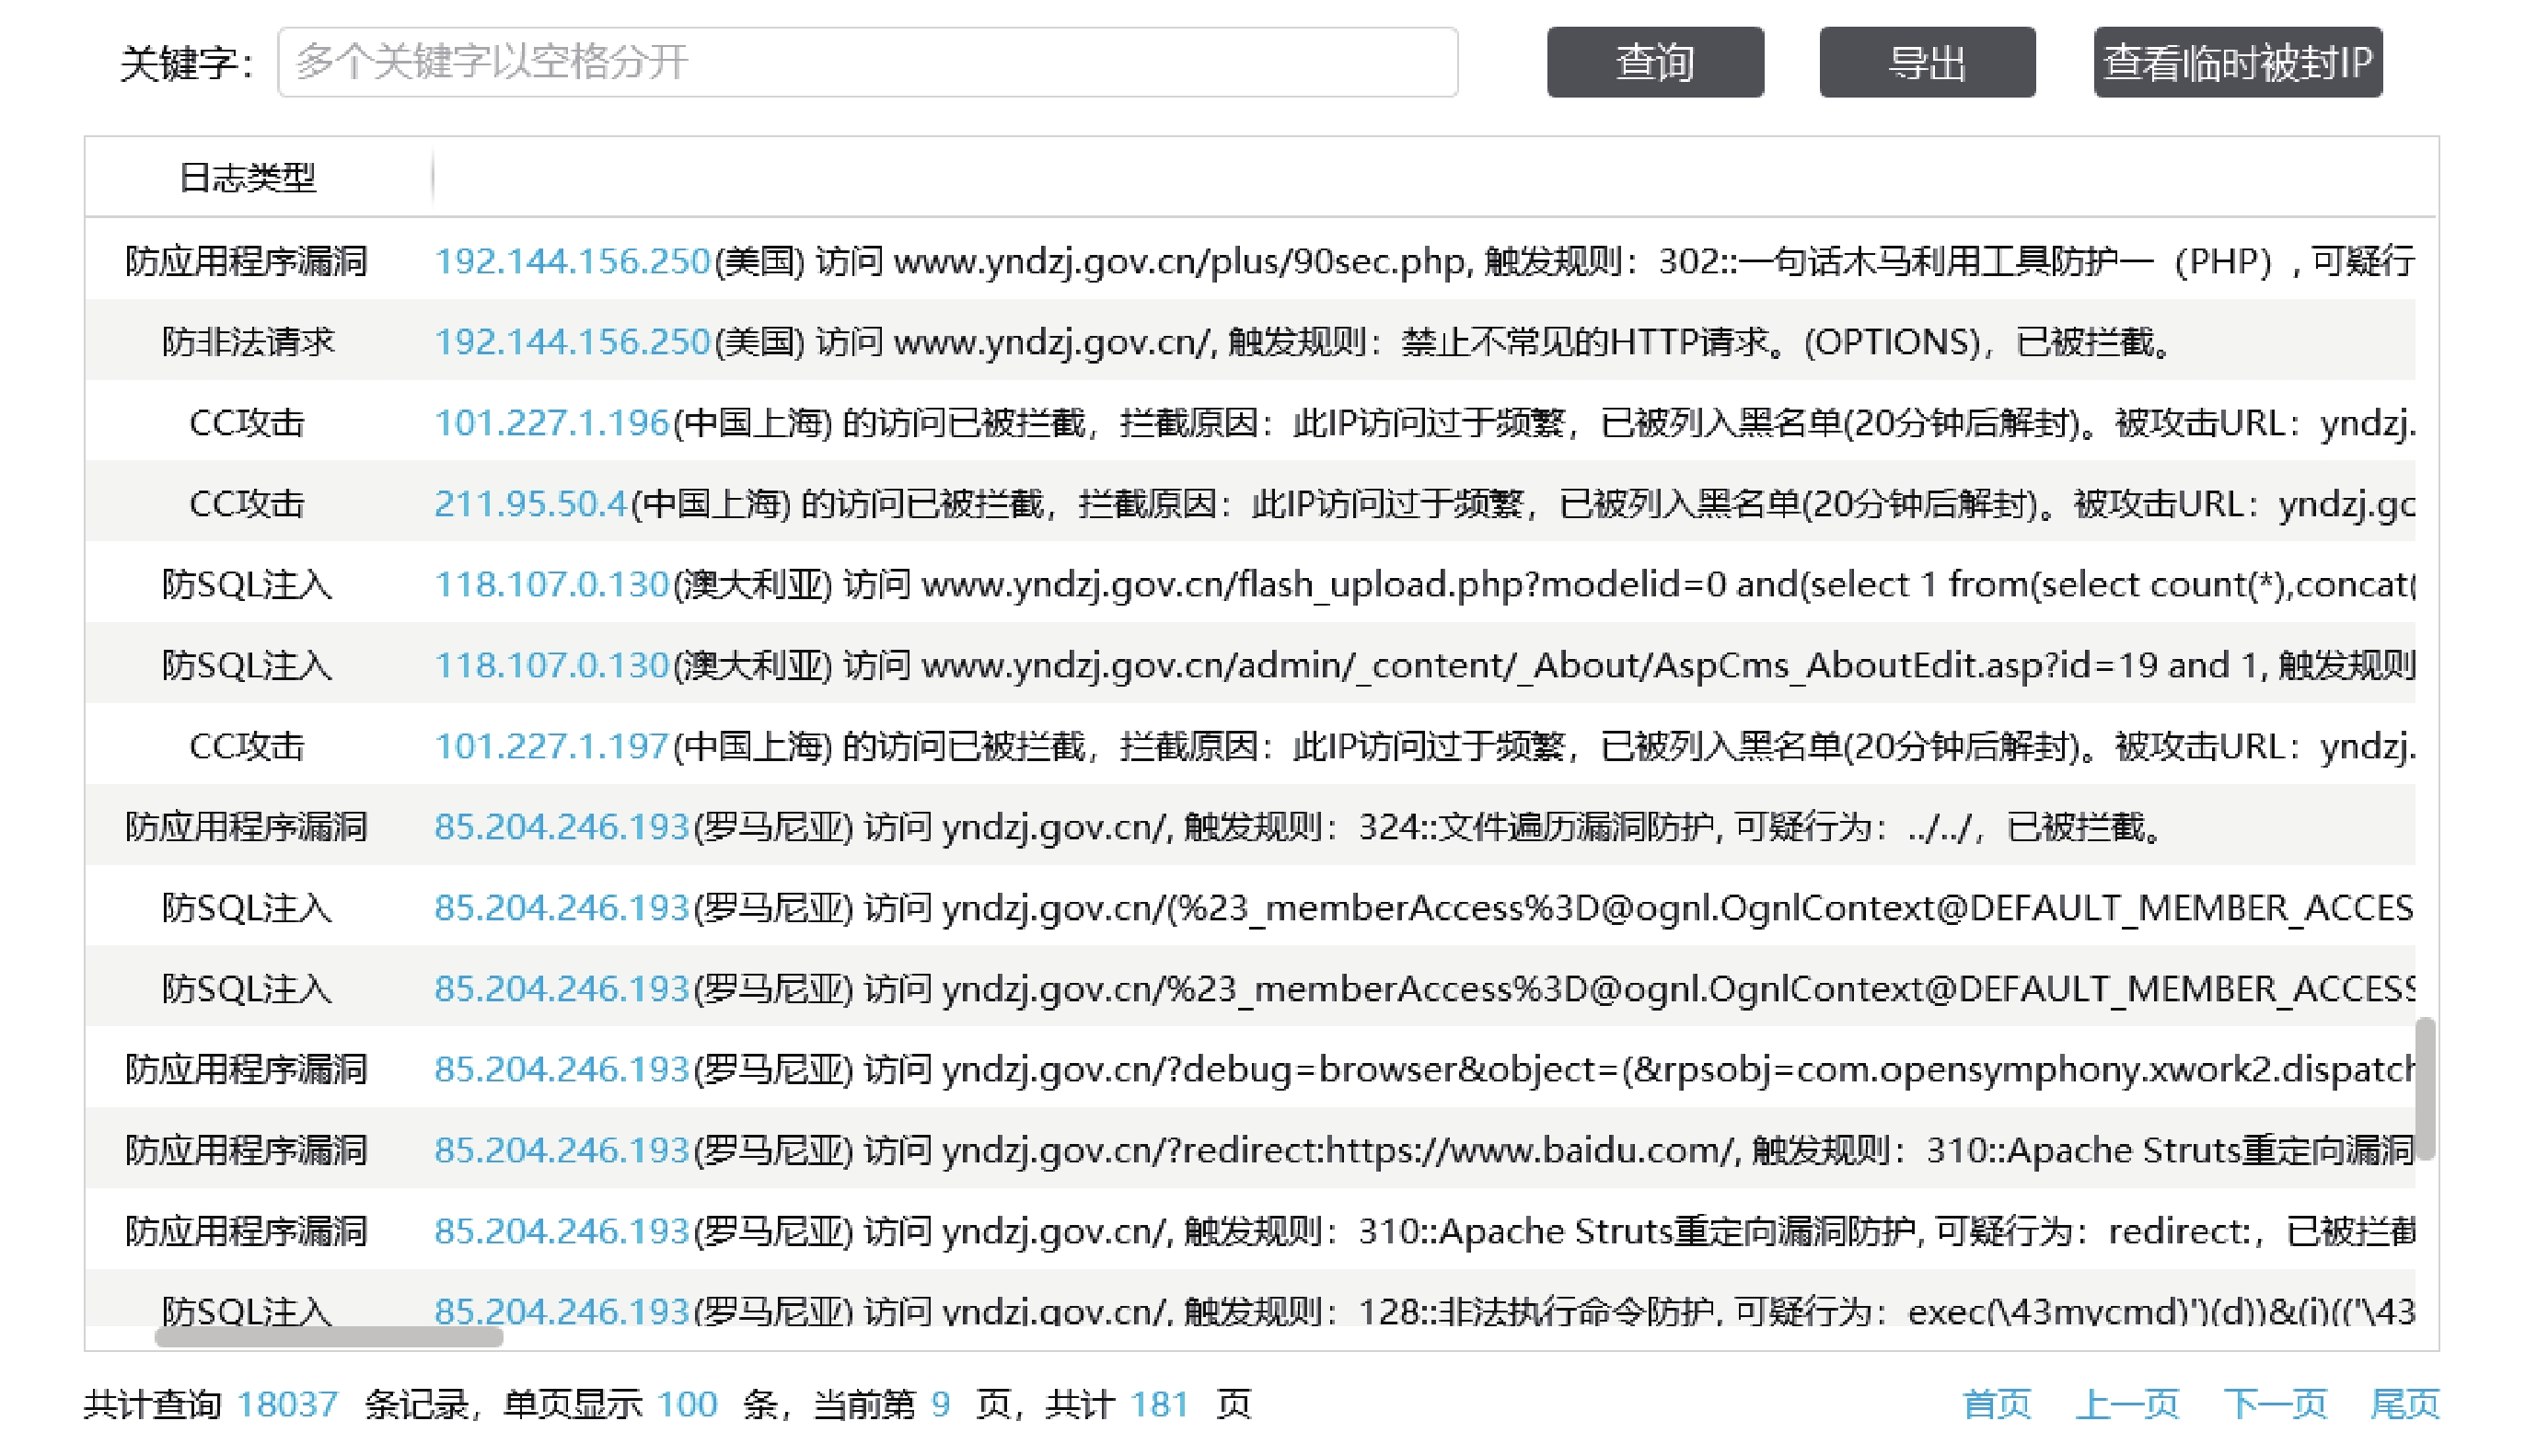Go to 上一页 previous page
Viewport: 2537px width, 1456px height.
(x=2127, y=1404)
